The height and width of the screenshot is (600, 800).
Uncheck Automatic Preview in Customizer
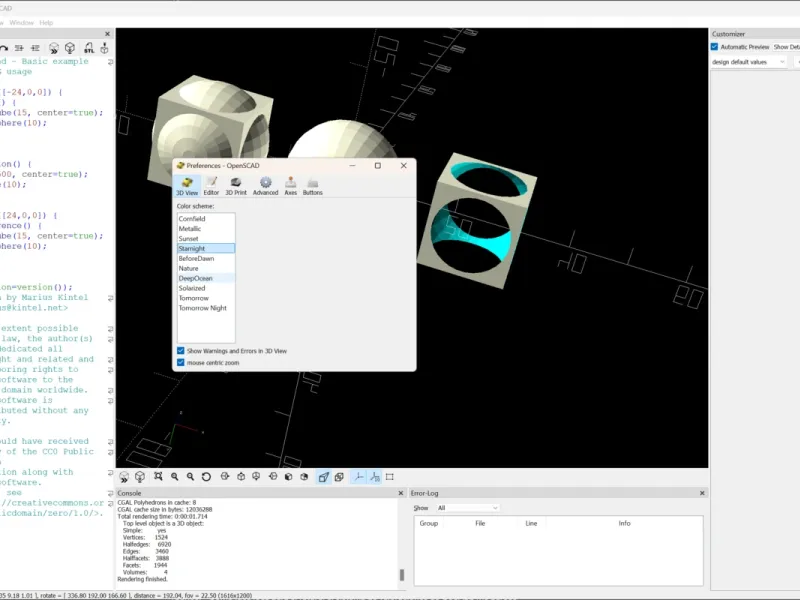pos(715,47)
